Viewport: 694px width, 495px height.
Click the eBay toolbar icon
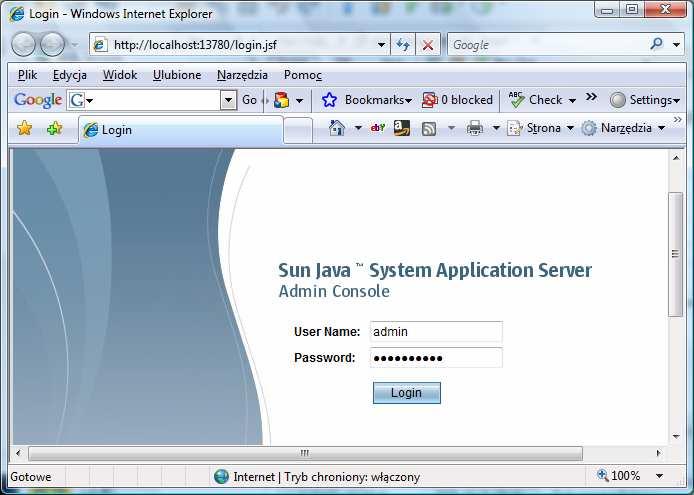[x=378, y=128]
